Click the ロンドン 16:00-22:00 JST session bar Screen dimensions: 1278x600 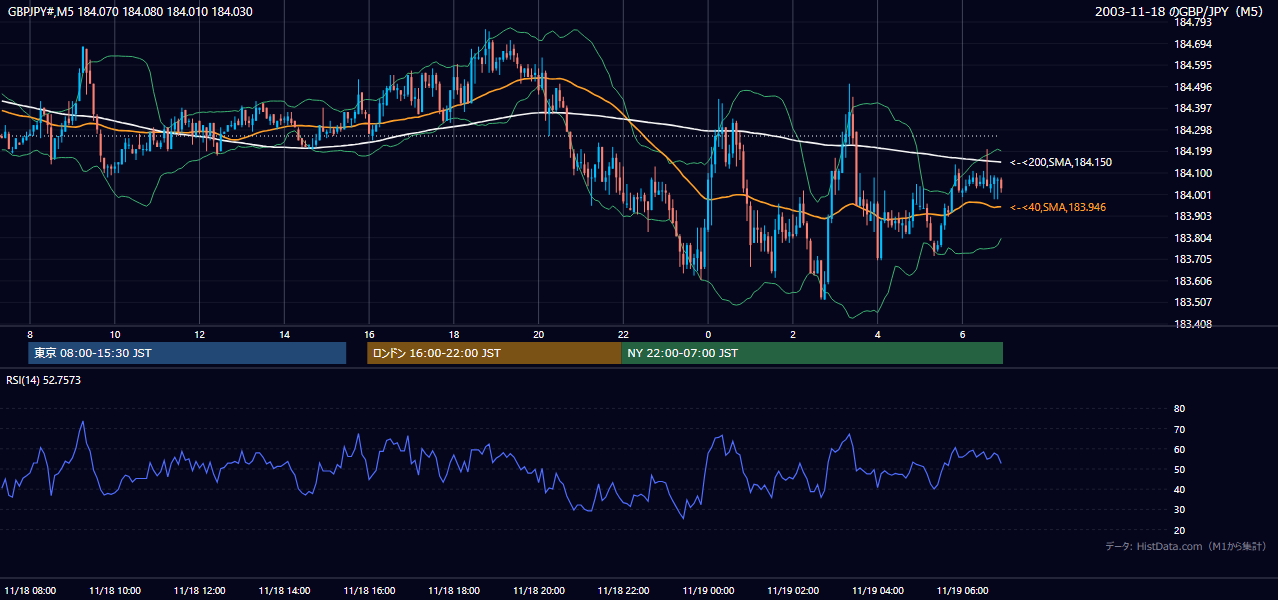coord(494,353)
